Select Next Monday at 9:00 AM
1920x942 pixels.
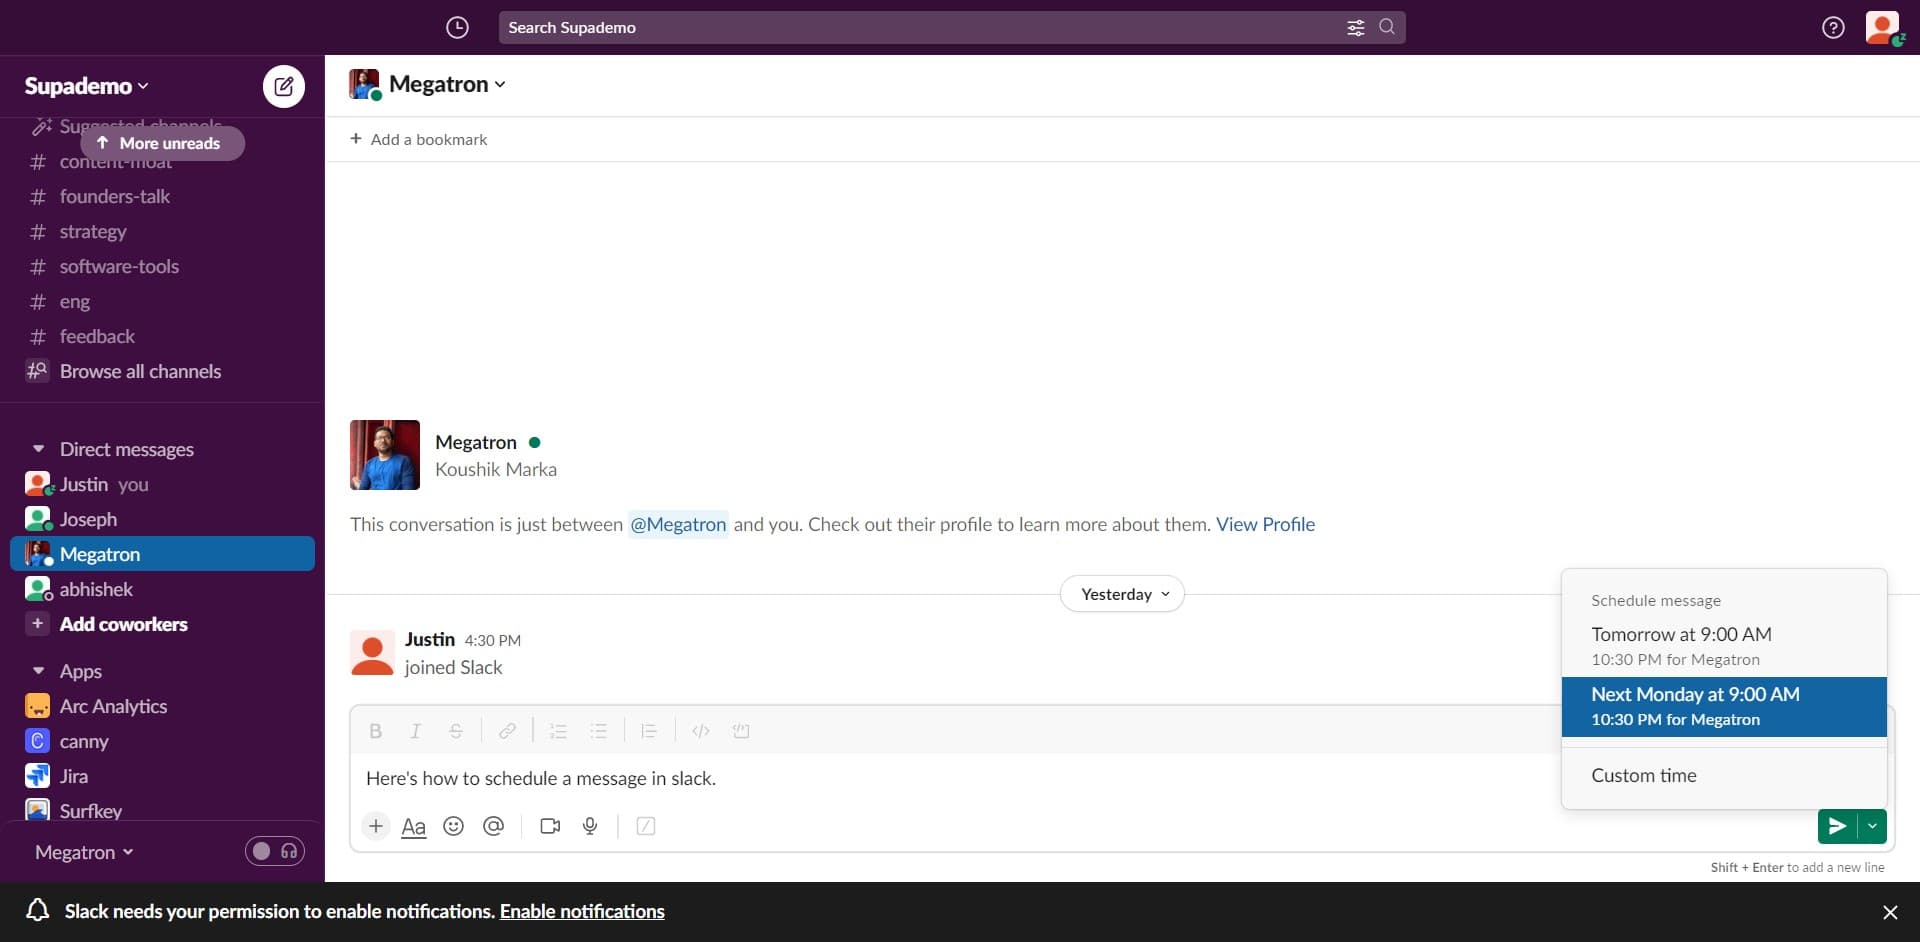point(1723,706)
